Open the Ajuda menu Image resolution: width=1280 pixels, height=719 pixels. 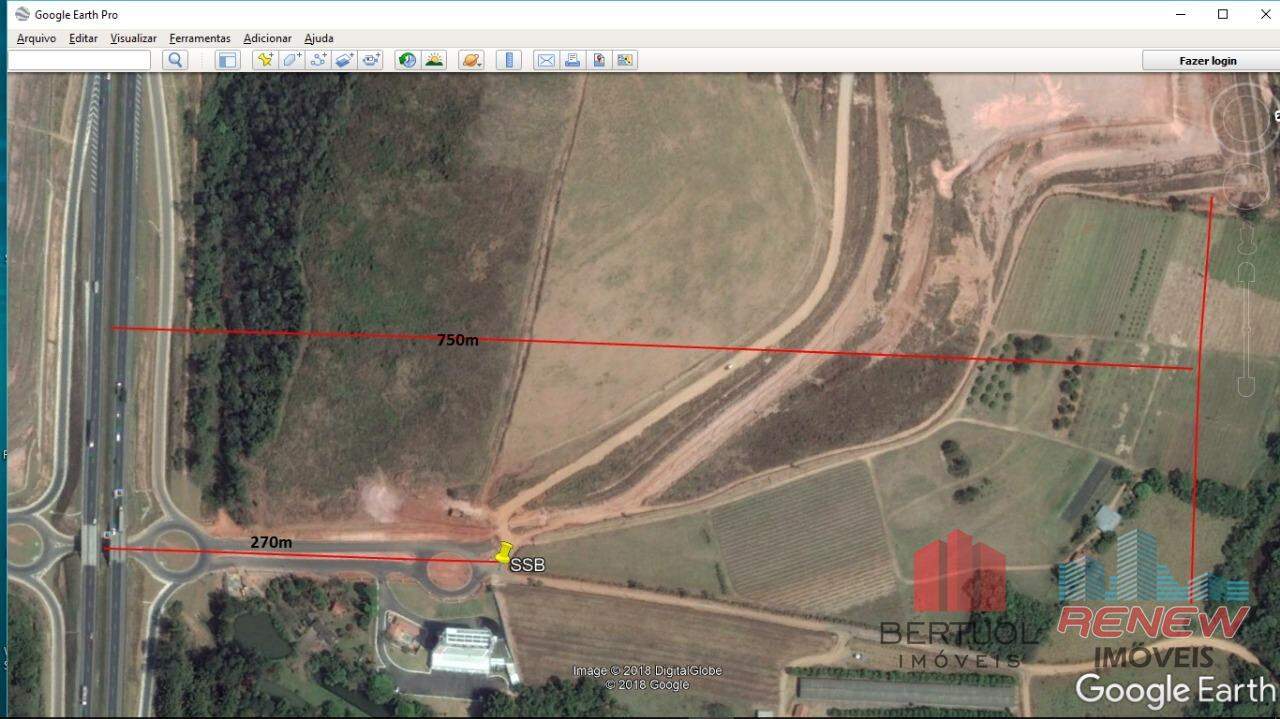pos(319,38)
